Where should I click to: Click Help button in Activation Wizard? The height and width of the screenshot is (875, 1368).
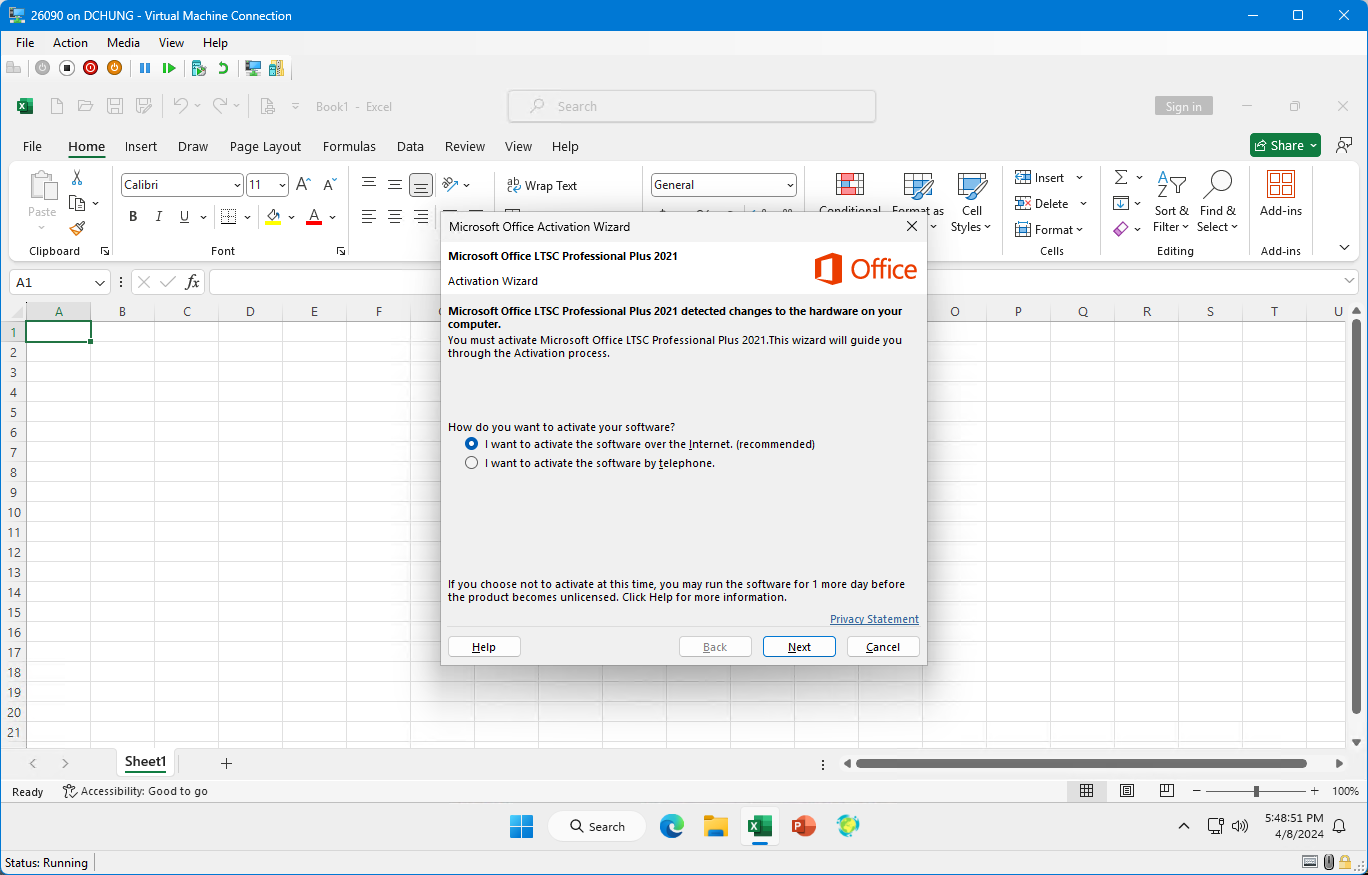tap(484, 647)
